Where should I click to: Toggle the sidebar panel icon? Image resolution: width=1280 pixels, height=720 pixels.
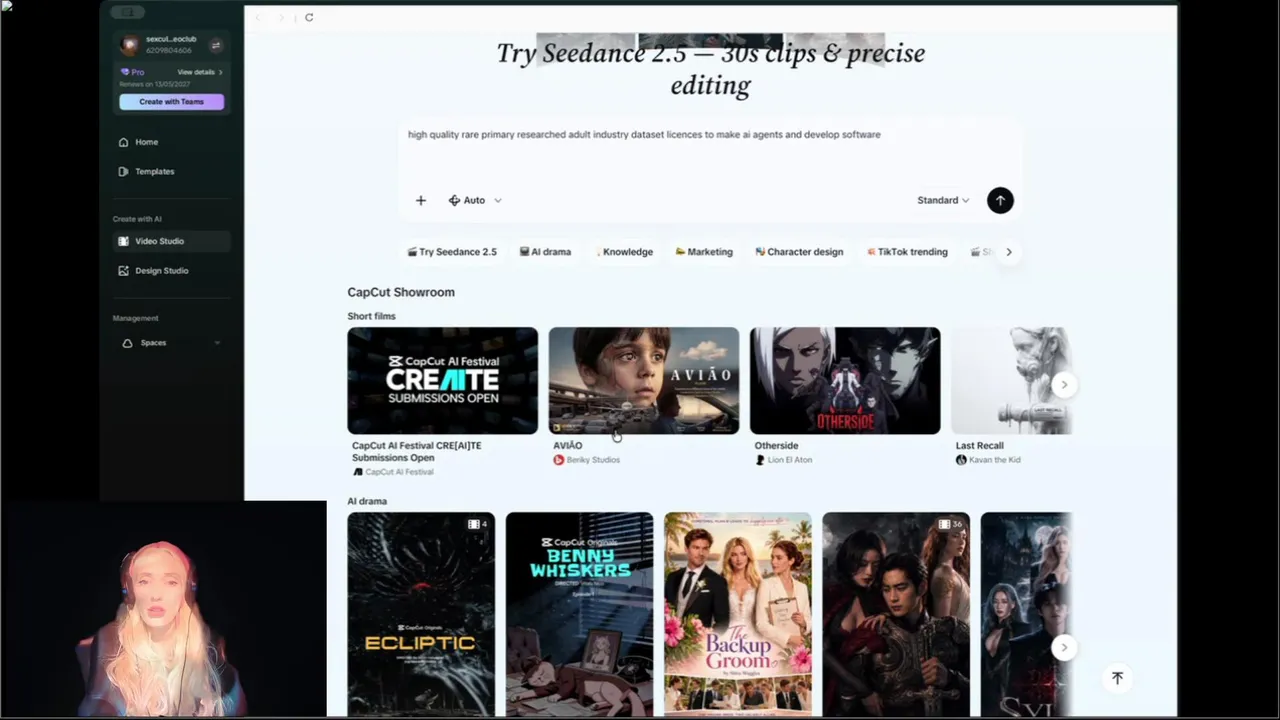(127, 12)
